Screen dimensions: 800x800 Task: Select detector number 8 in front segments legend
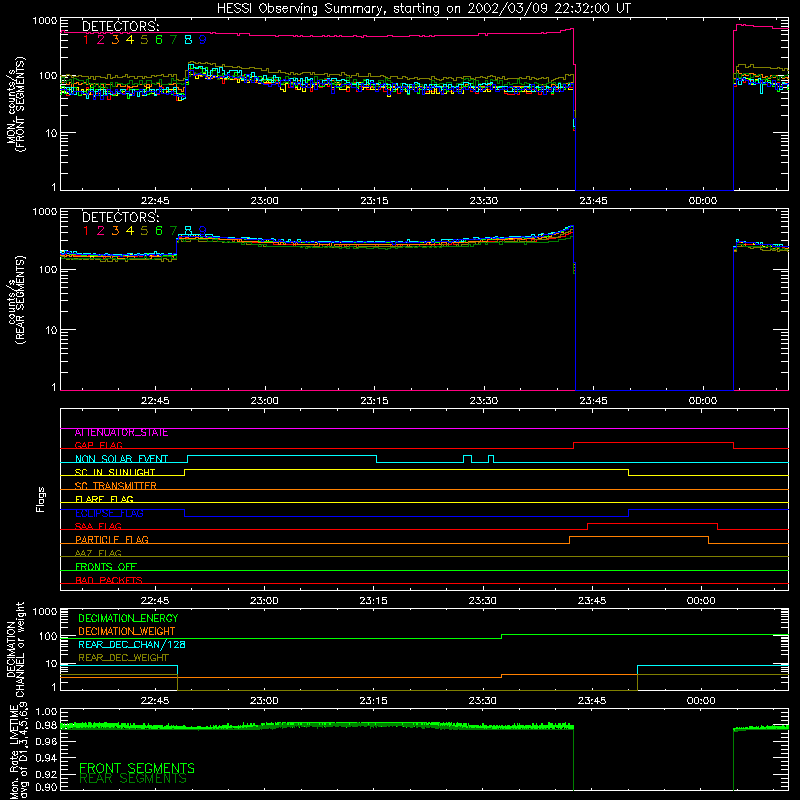click(188, 40)
